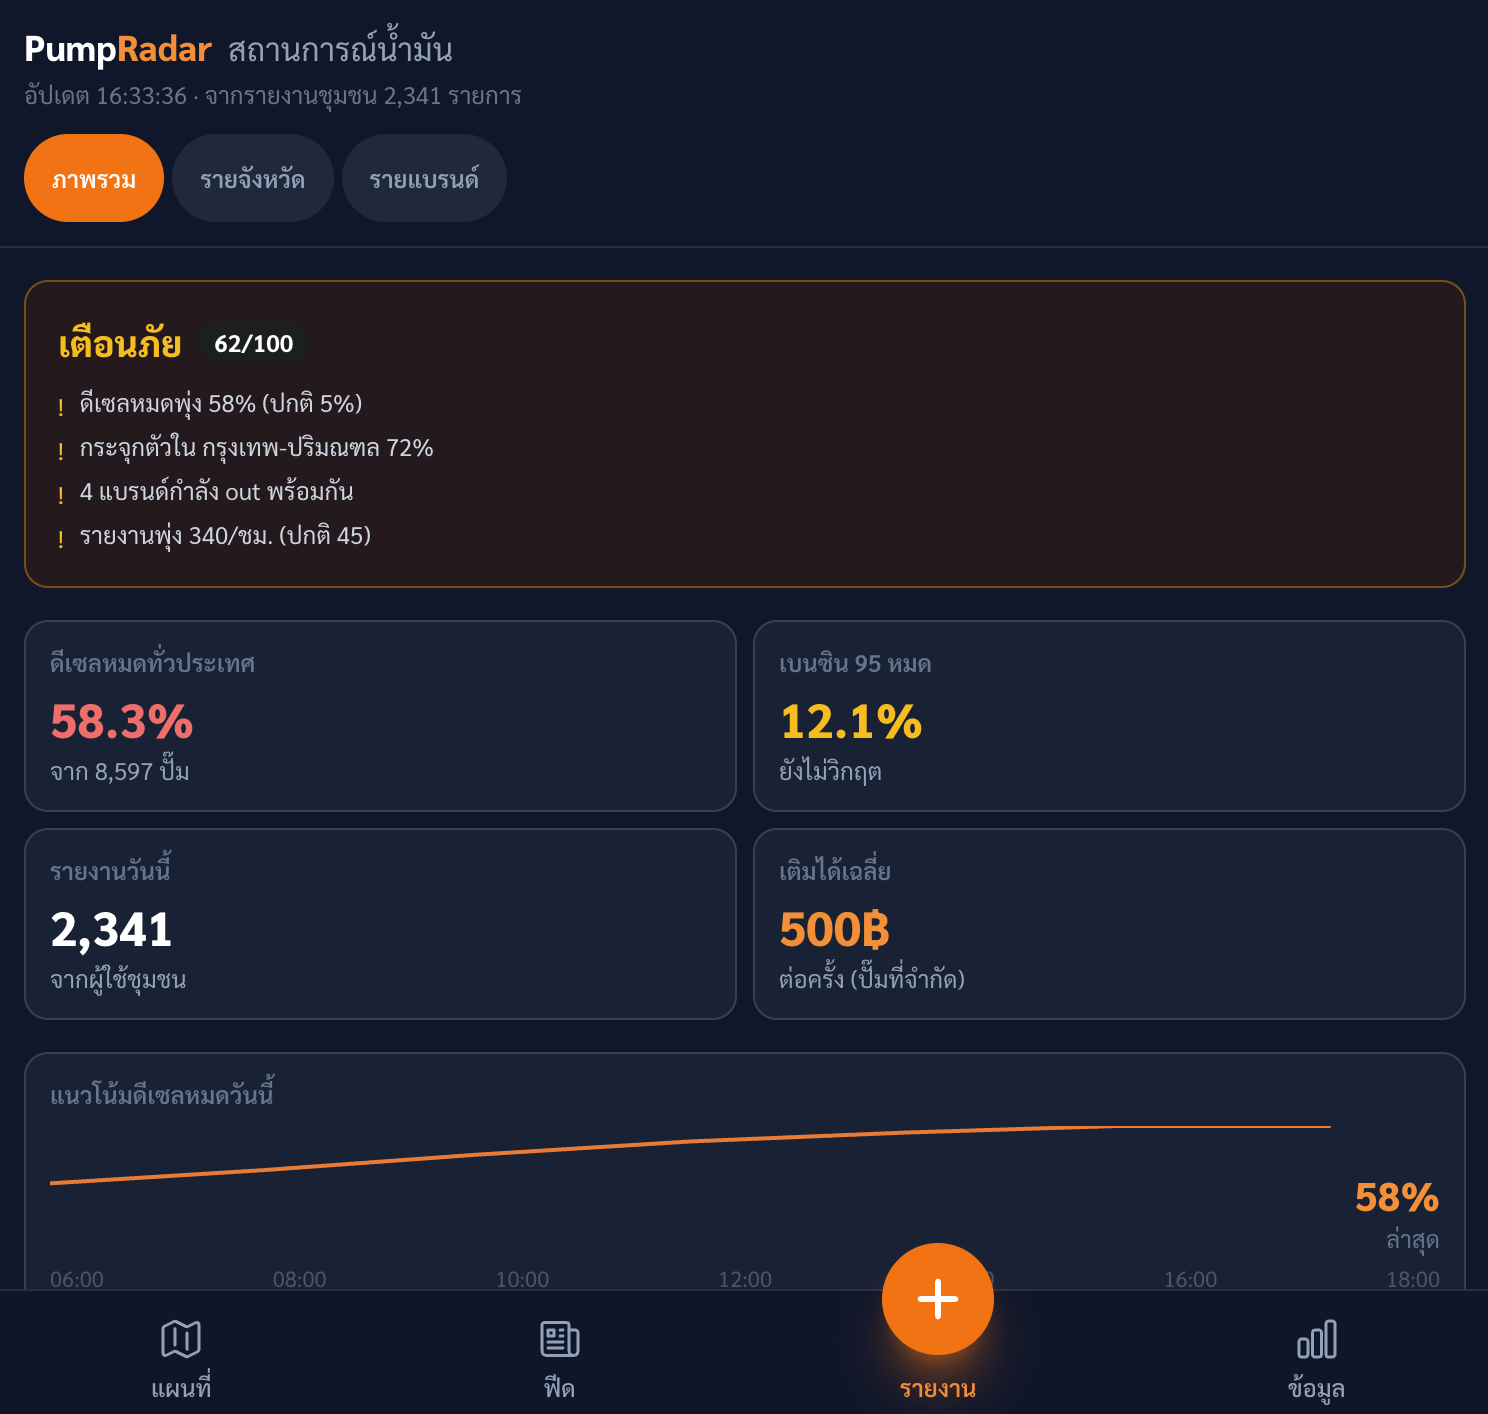The width and height of the screenshot is (1488, 1414).
Task: Click the Bangkok 72% cluster alert line
Action: pyautogui.click(x=256, y=448)
